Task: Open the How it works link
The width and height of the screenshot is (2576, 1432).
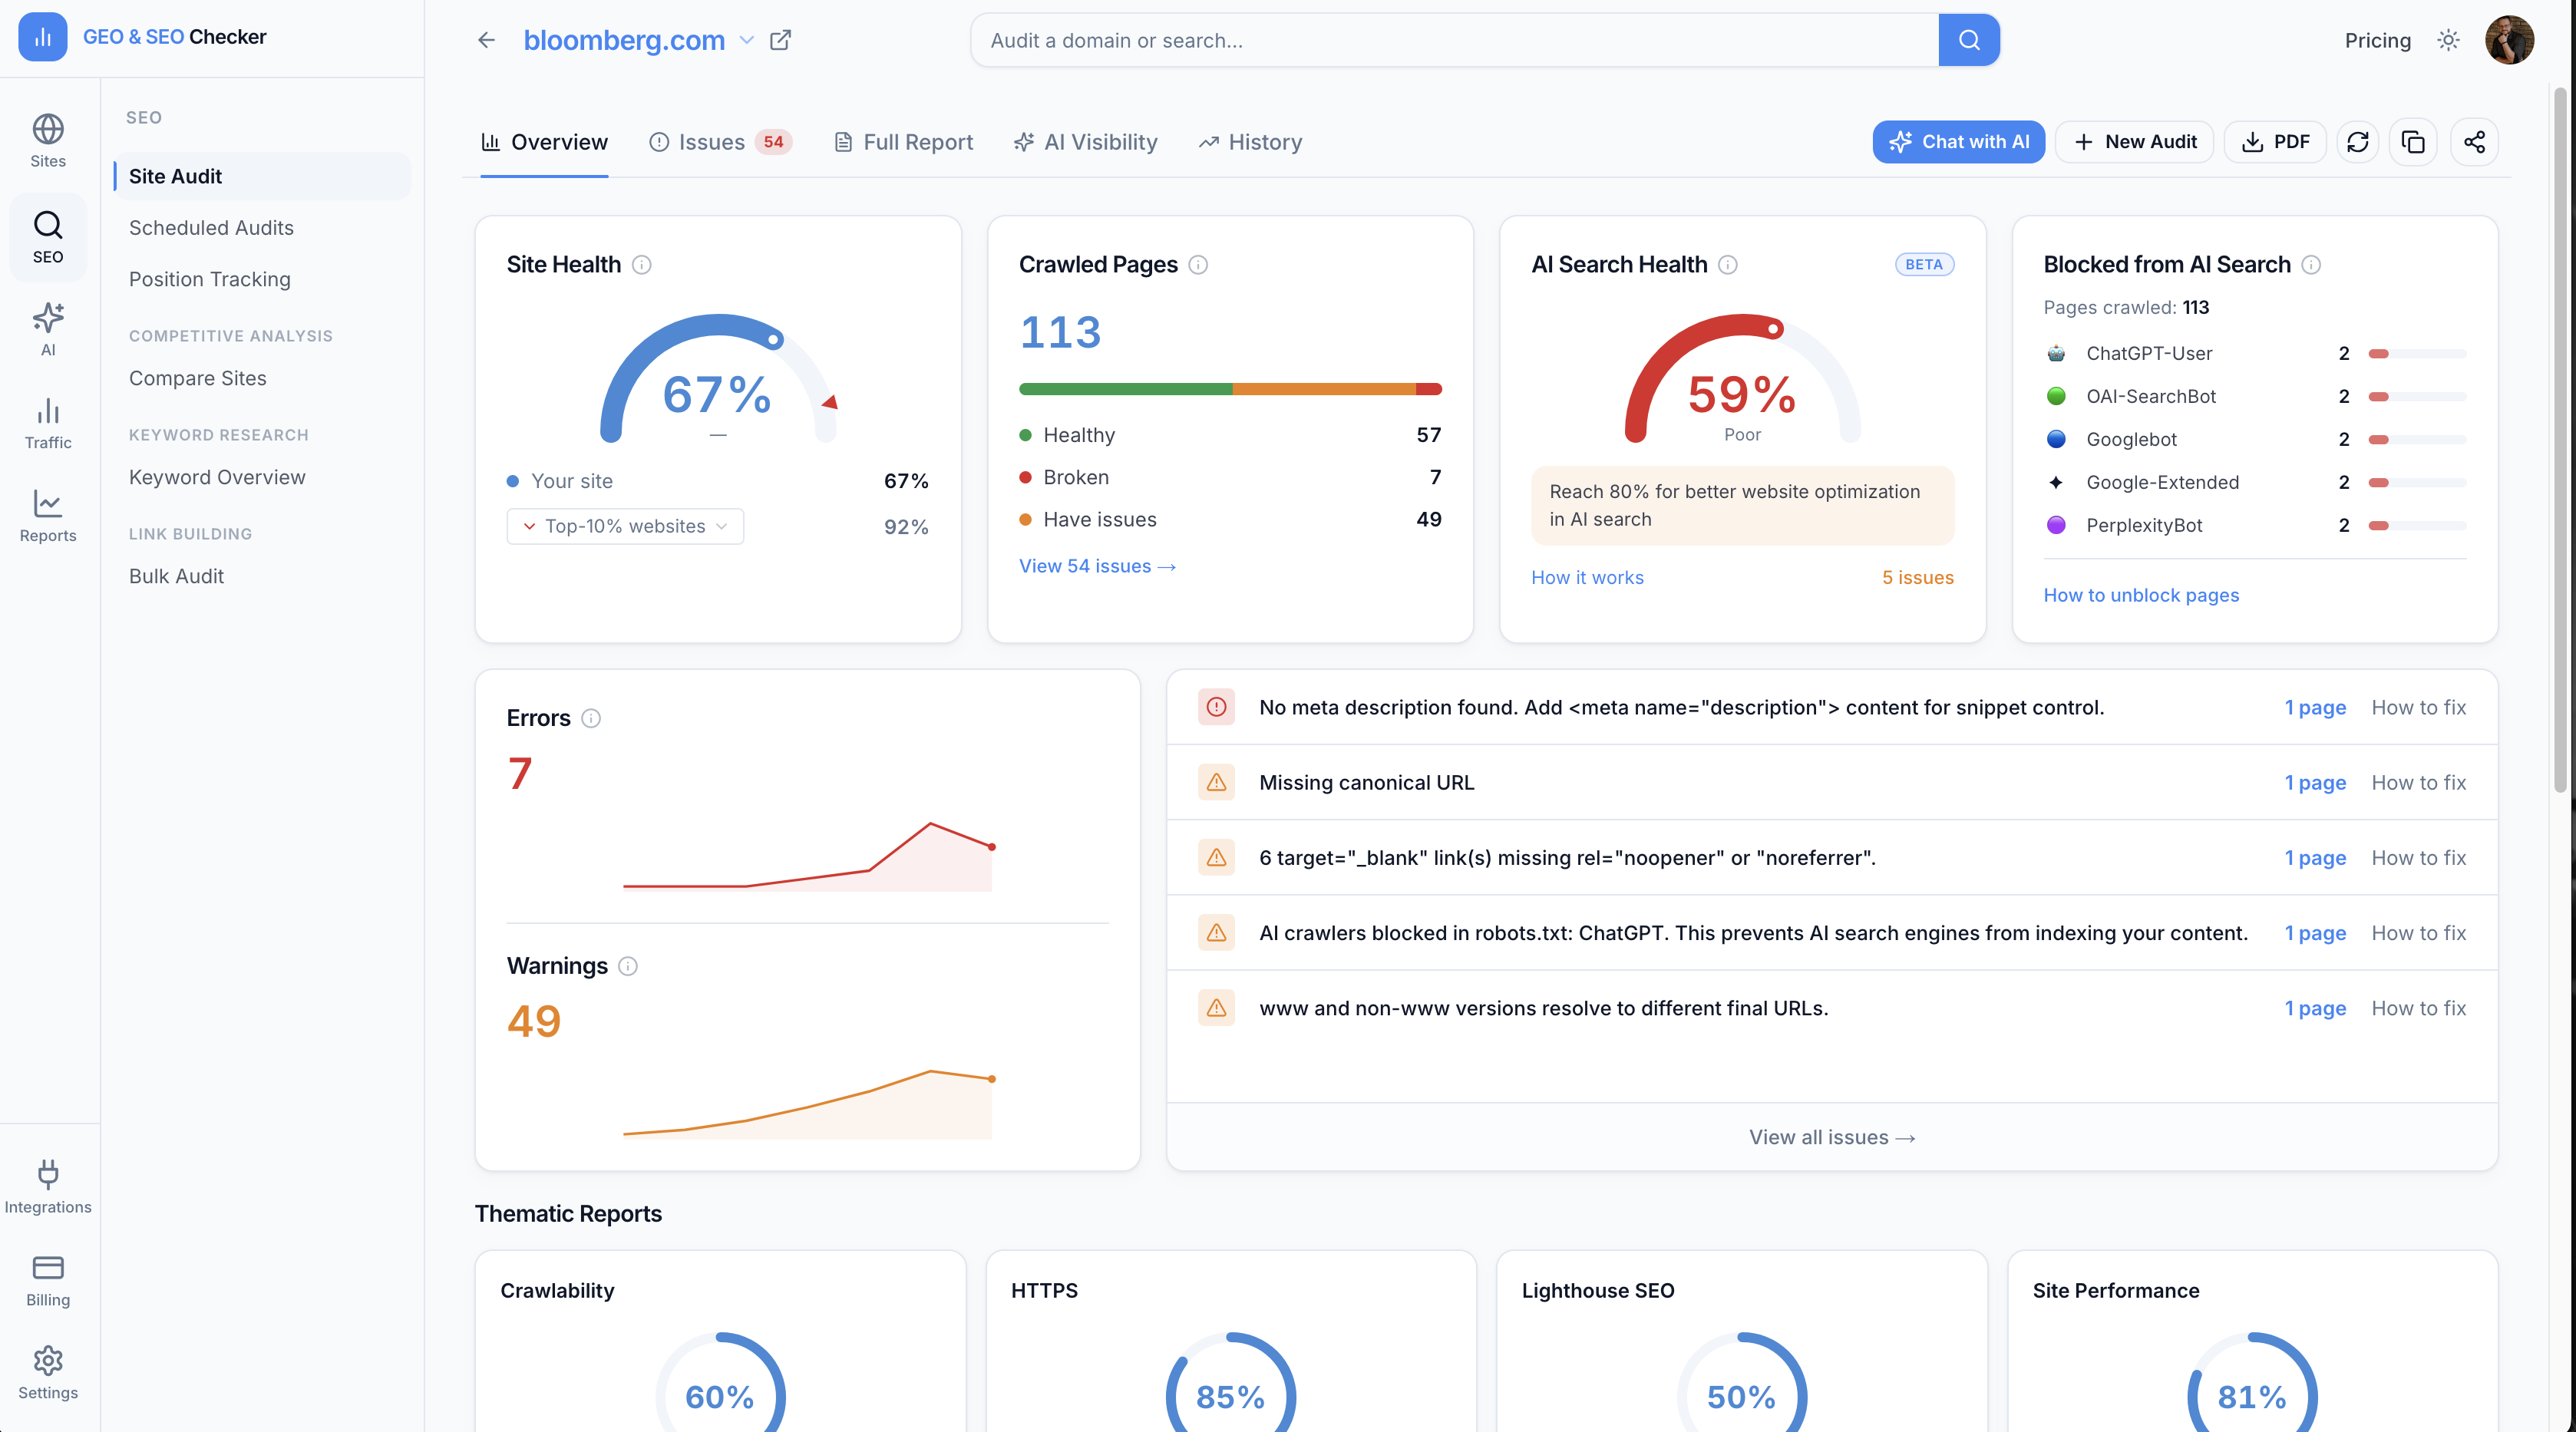Action: click(x=1587, y=577)
